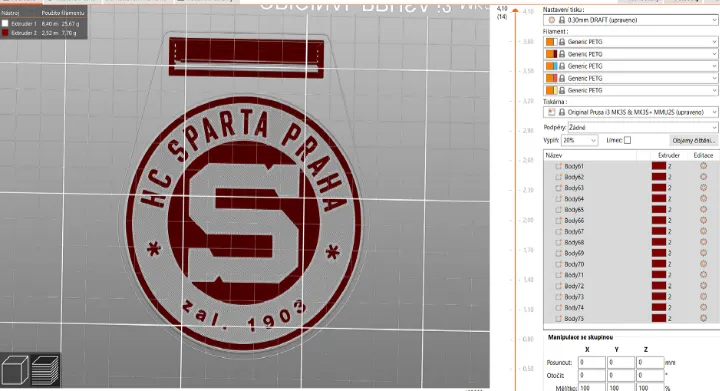Open the edit settings icon for Body63
Screen dimensions: 720x391
(x=703, y=188)
